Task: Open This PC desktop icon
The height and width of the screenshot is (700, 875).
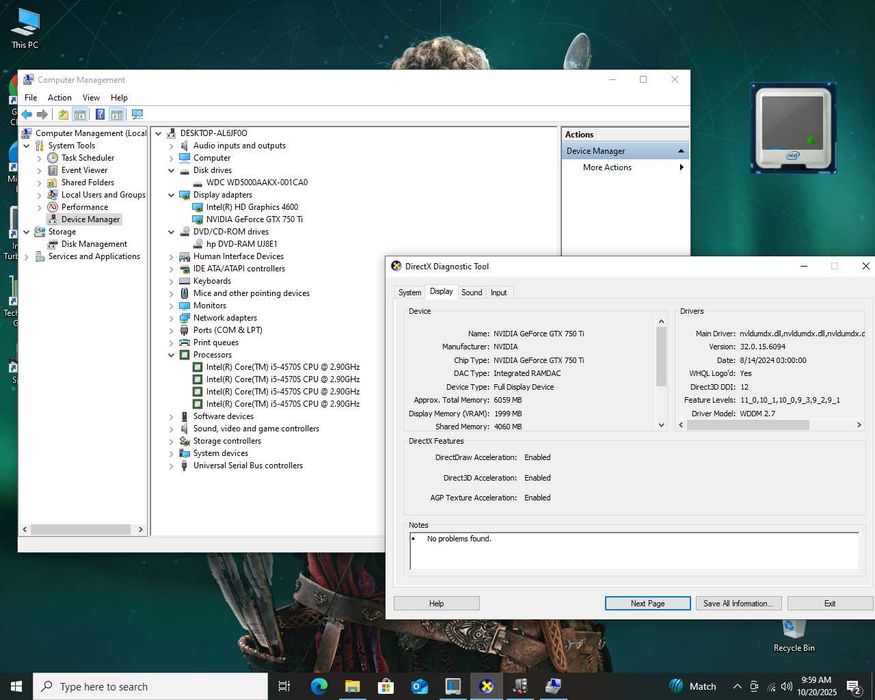Action: 25,28
